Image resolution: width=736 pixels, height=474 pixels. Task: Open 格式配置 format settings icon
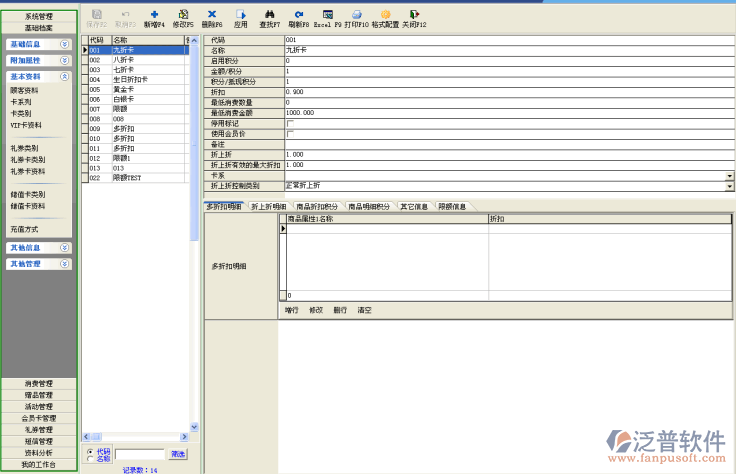click(385, 13)
